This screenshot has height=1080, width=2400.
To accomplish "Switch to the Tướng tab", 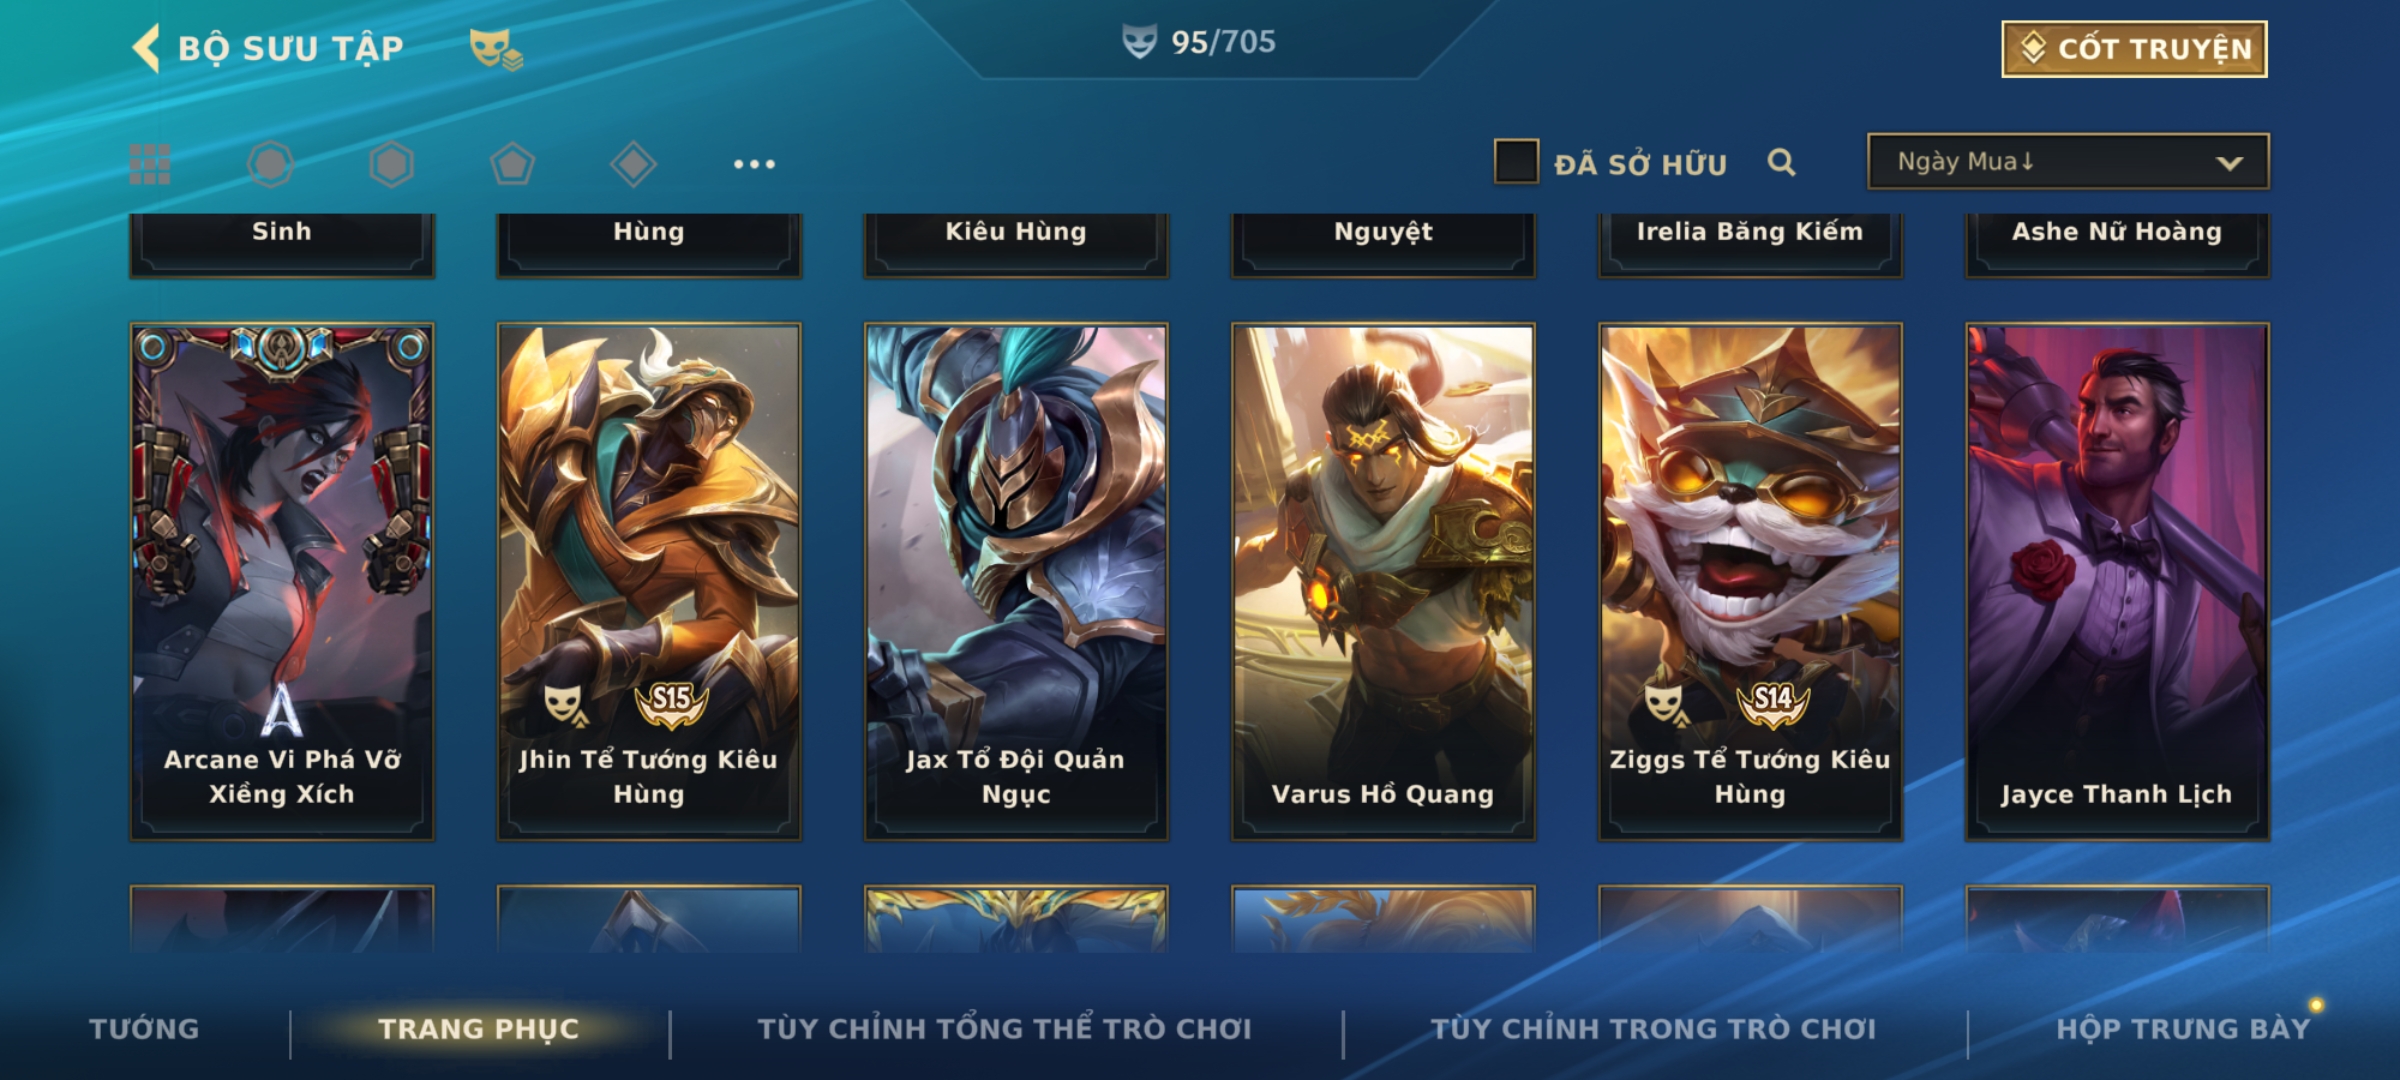I will click(x=144, y=1028).
